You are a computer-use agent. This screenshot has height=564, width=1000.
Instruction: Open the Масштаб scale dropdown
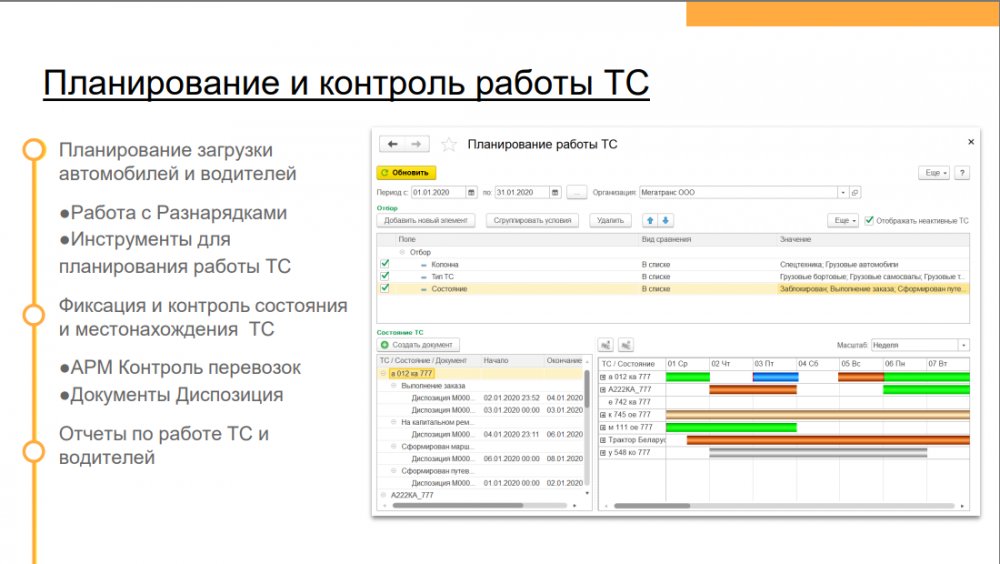[x=963, y=345]
